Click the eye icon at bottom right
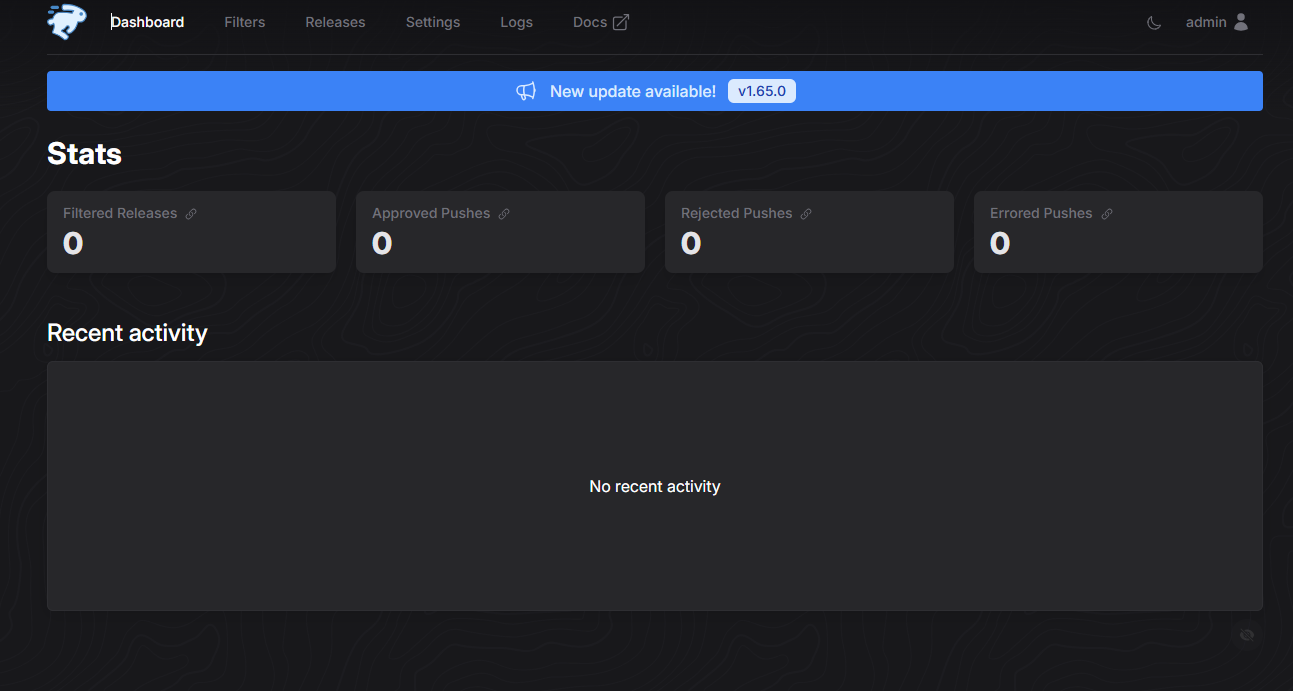This screenshot has width=1293, height=691. pyautogui.click(x=1247, y=635)
